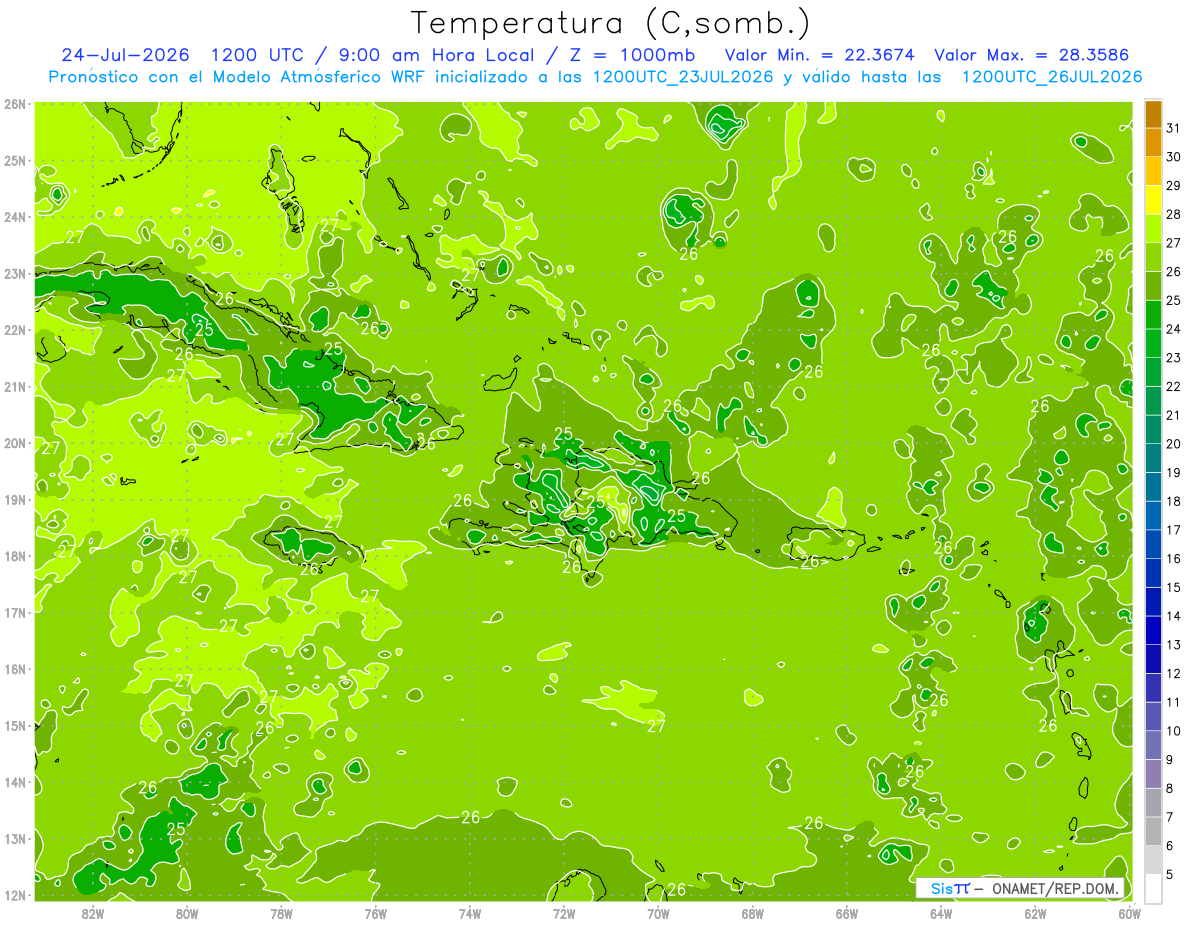Screen dimensions: 1200x927
Task: Pick the purple swatch between legend values 9 and 10
Action: 1153,746
